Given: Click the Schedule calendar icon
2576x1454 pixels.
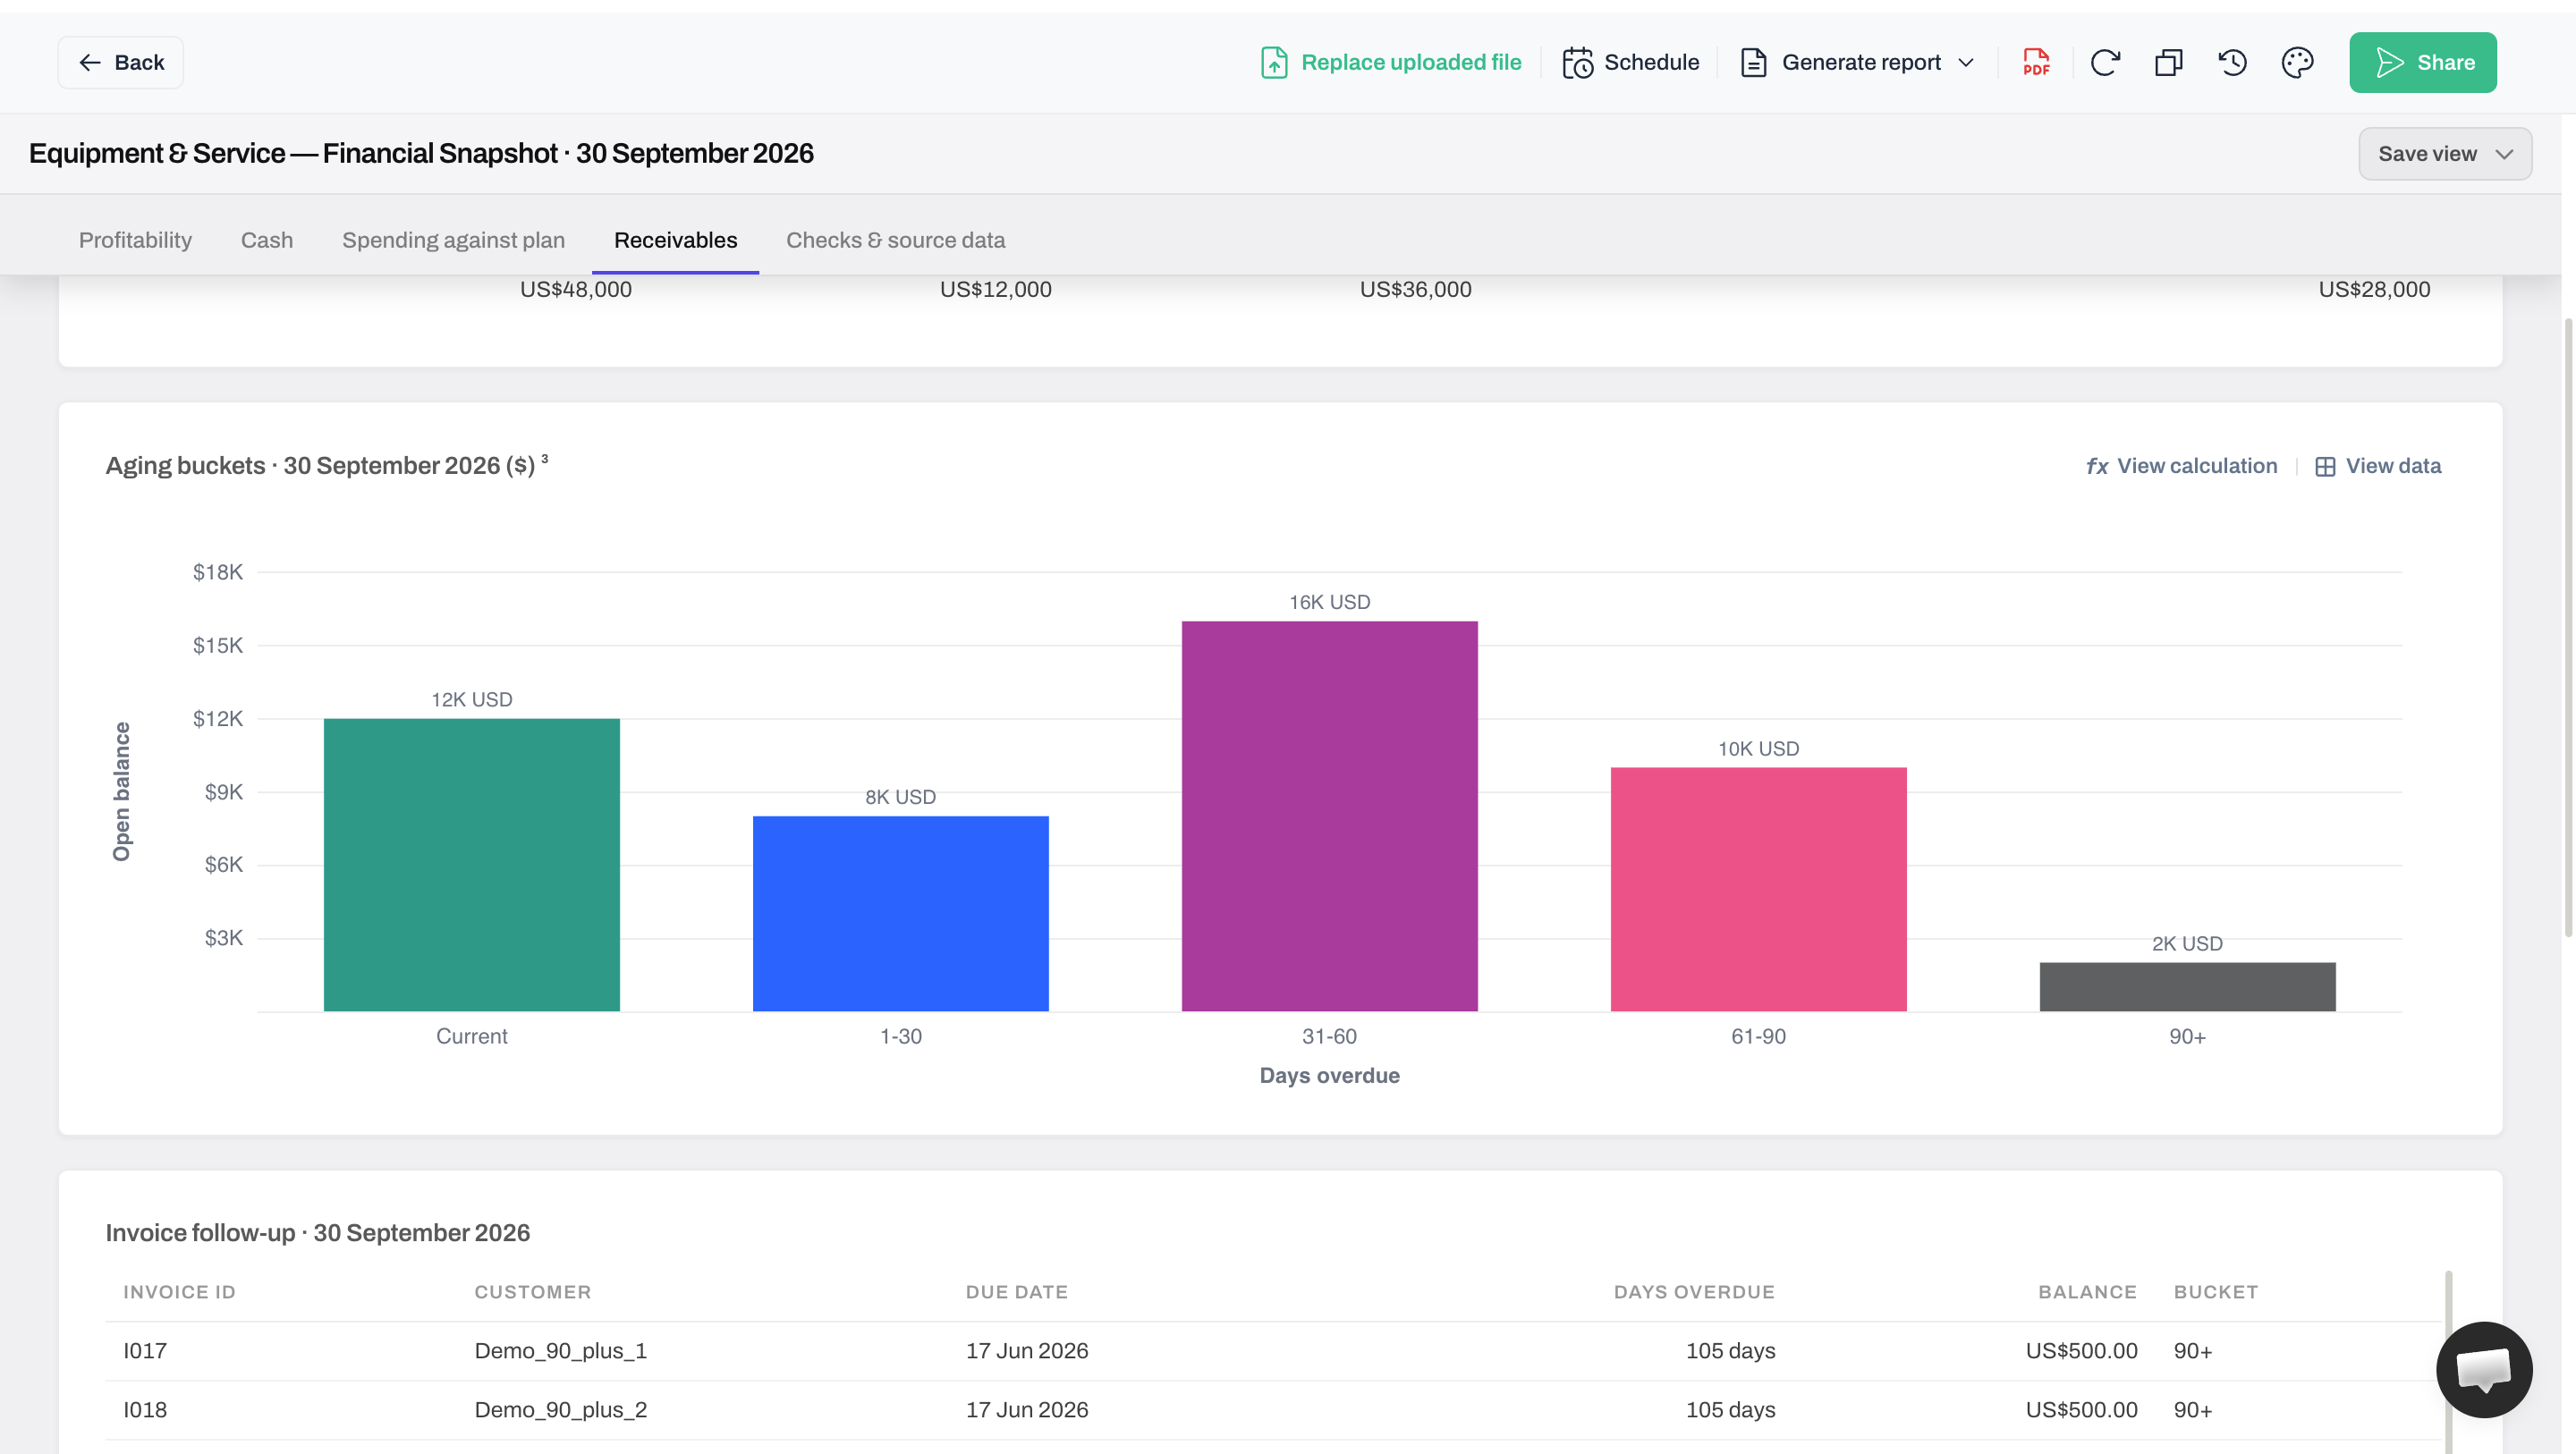Looking at the screenshot, I should pyautogui.click(x=1577, y=62).
